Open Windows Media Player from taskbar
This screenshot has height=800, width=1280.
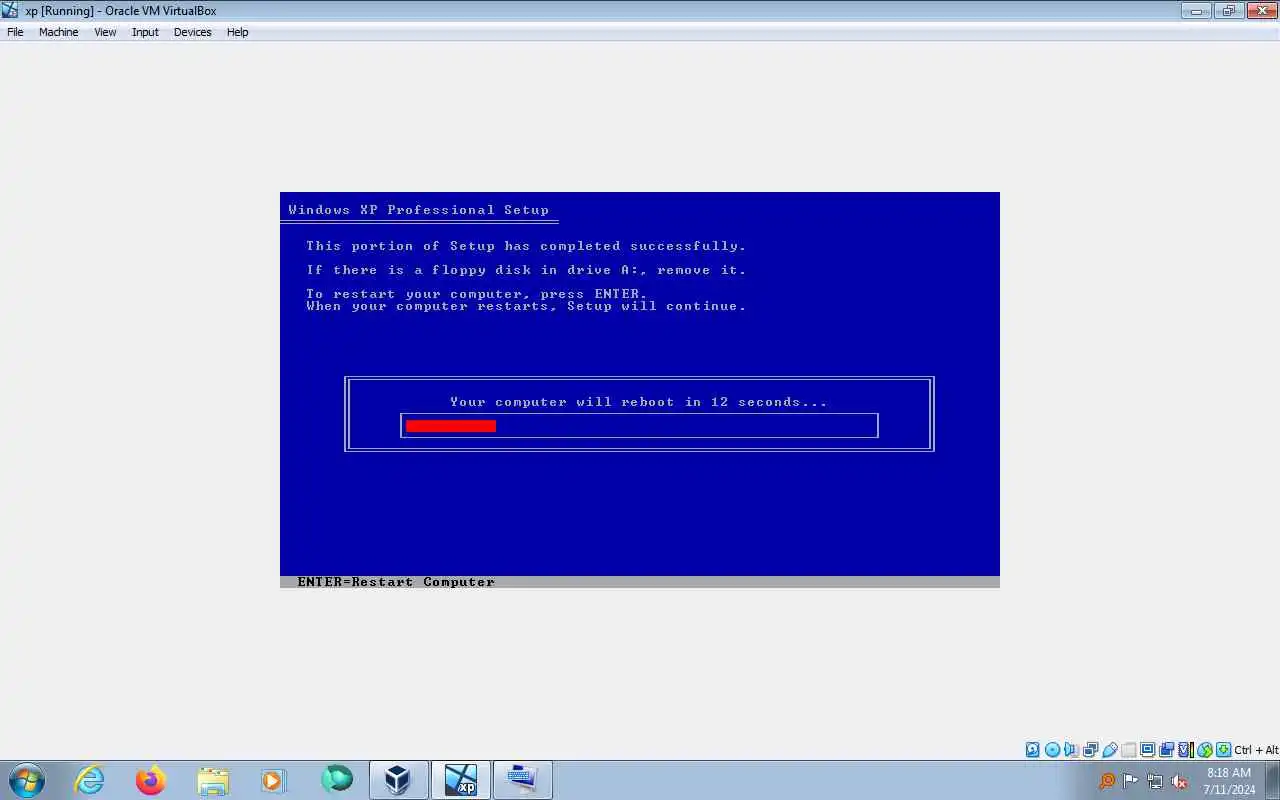point(274,780)
